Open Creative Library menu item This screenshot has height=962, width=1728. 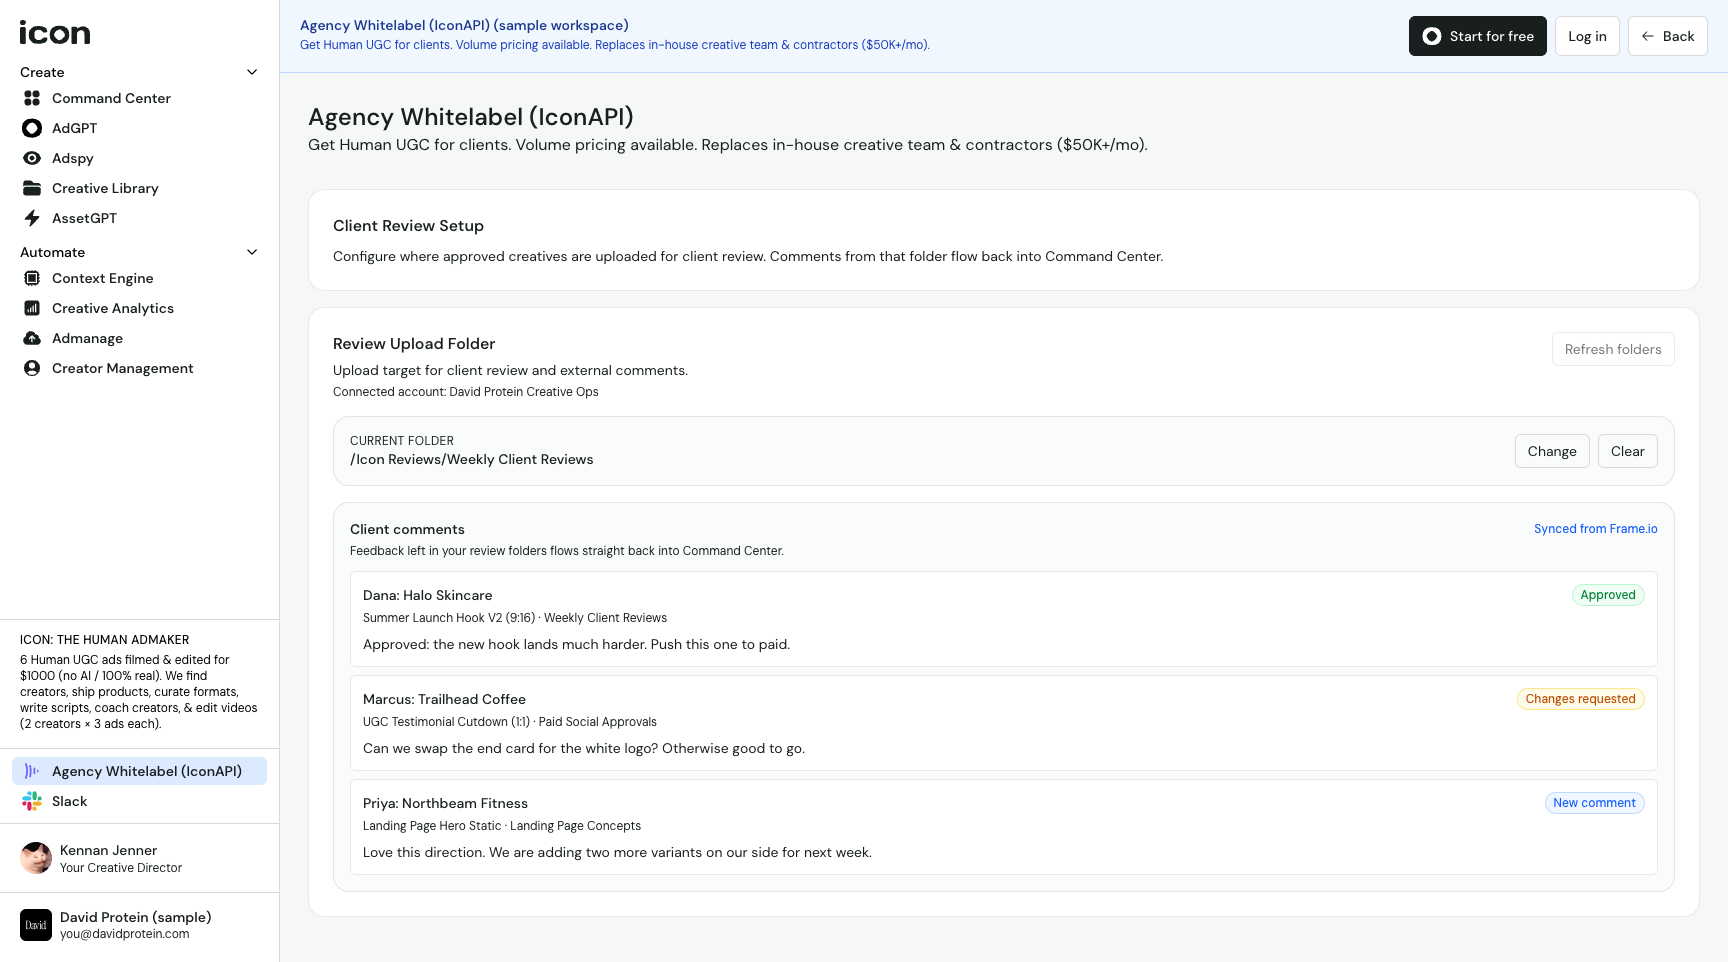[x=139, y=188]
